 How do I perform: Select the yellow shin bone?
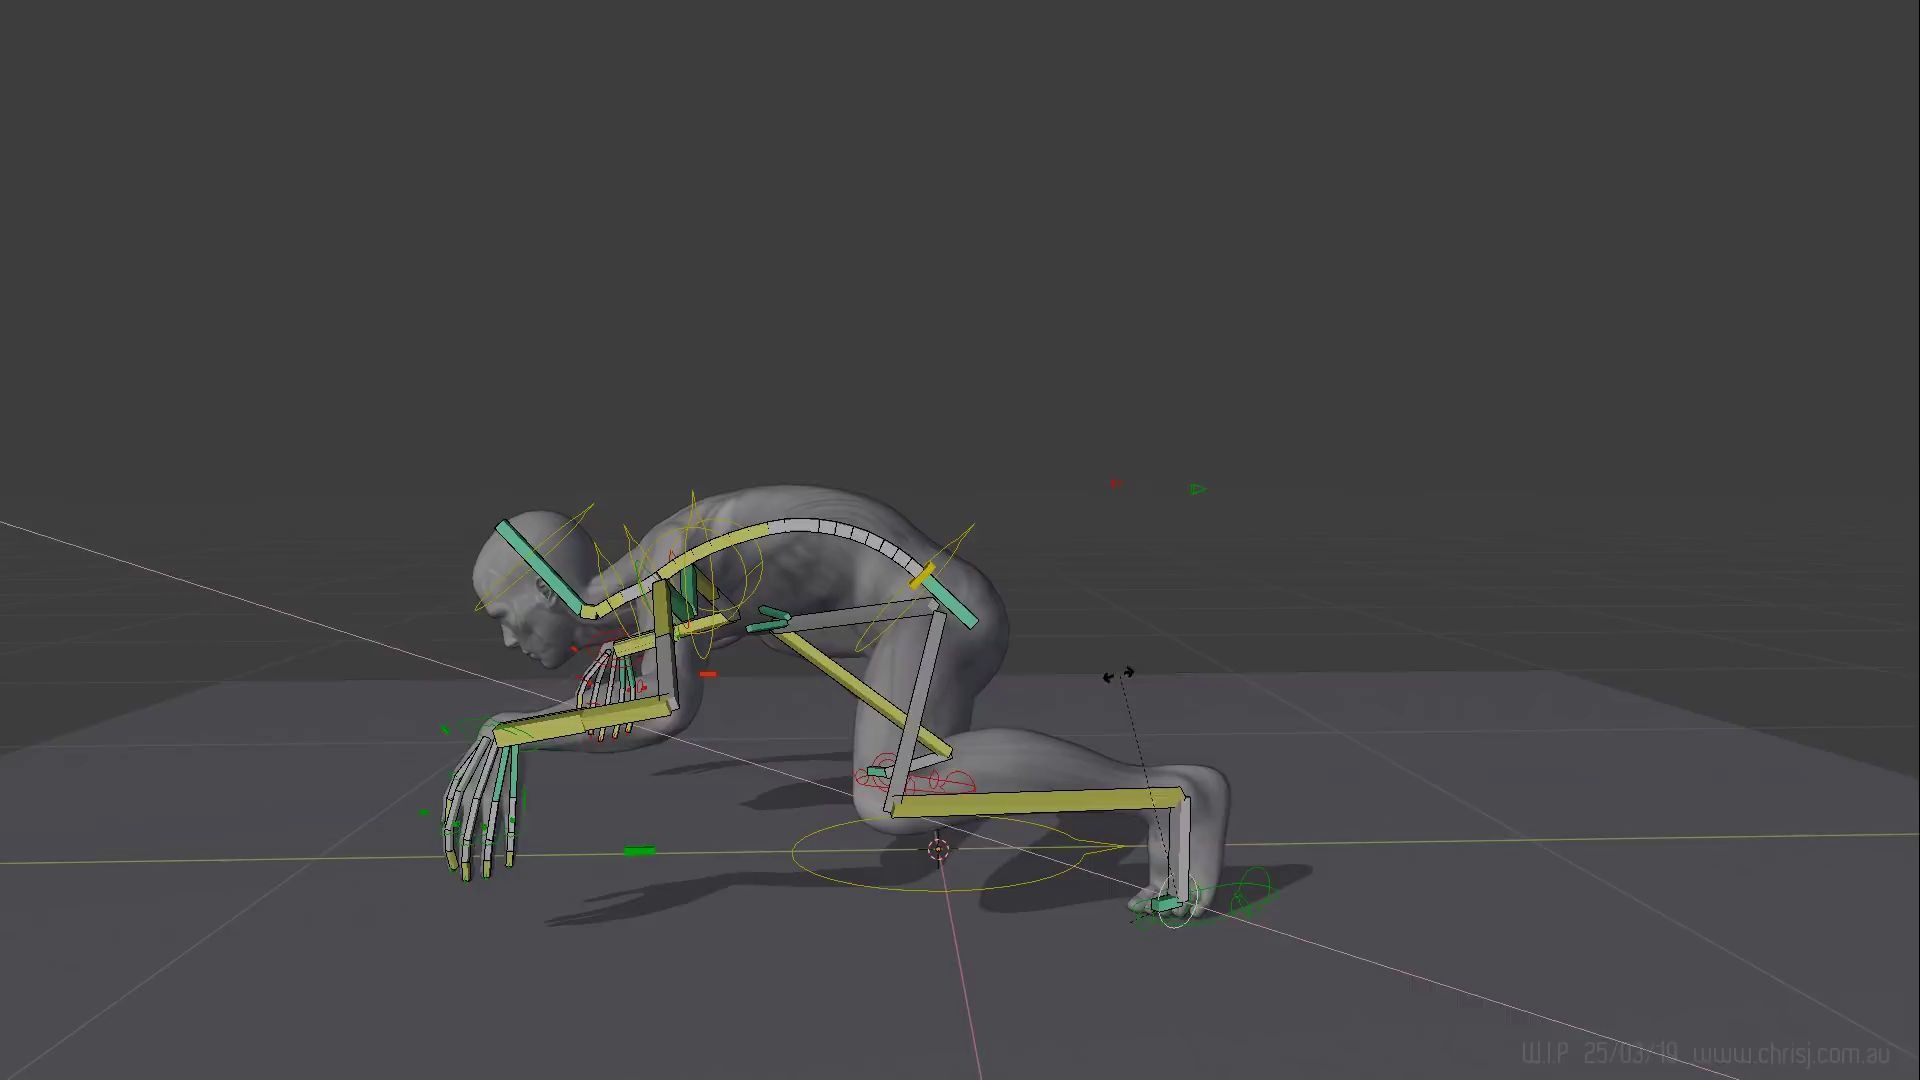1035,801
